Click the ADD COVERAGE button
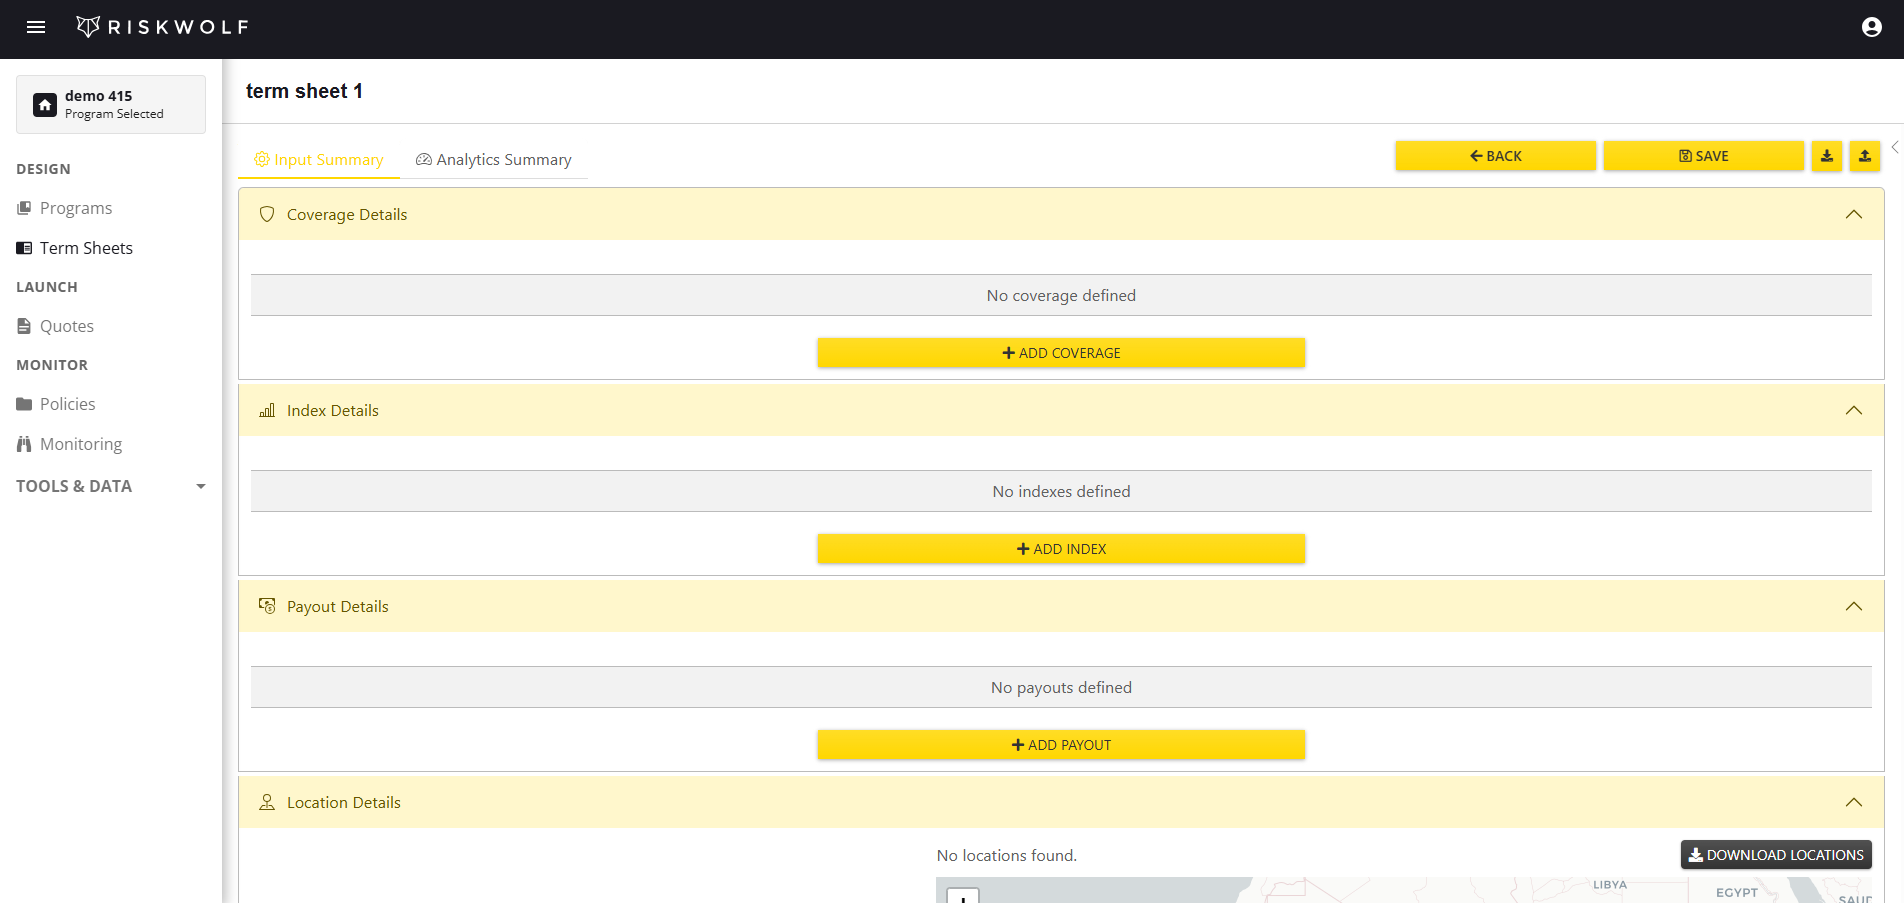The image size is (1904, 903). click(1061, 352)
